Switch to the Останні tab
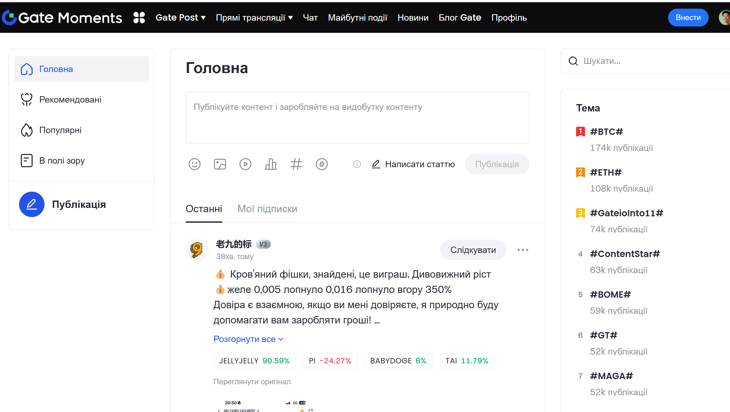Viewport: 730px width, 412px height. 204,209
